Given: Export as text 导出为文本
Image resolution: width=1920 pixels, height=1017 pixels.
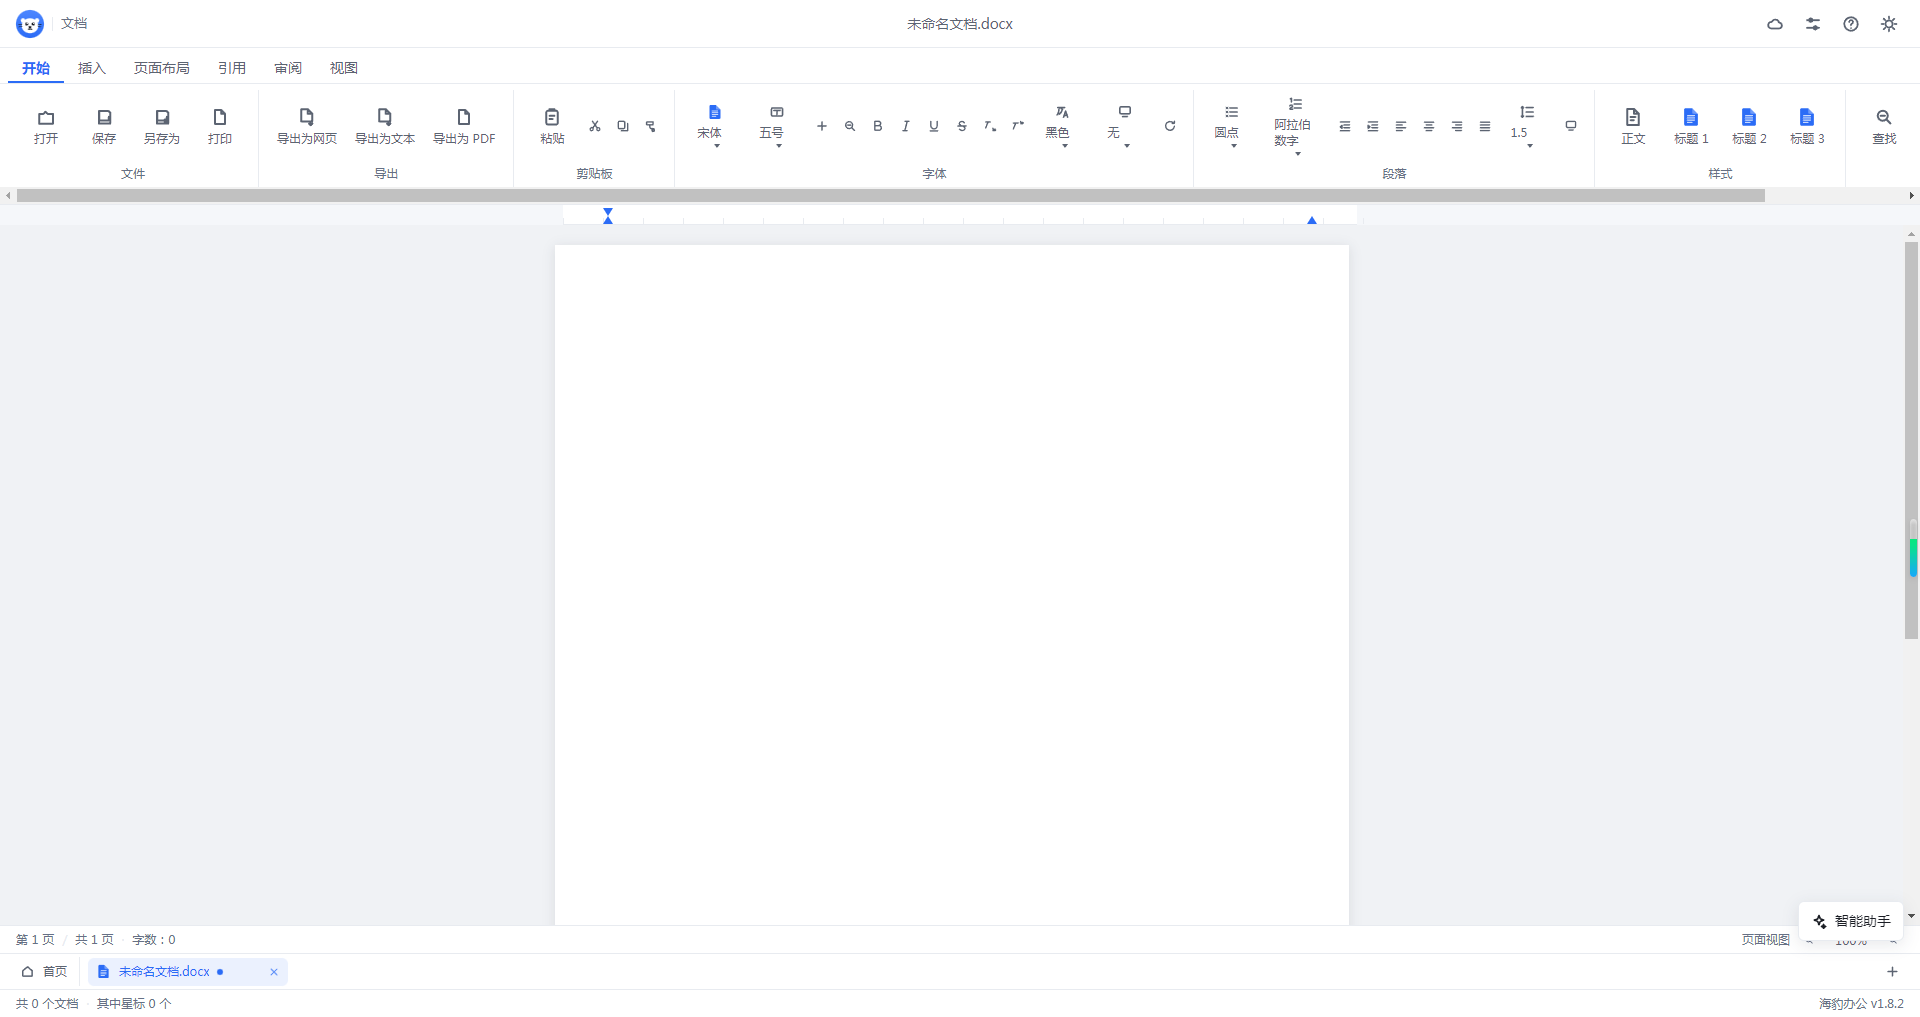Looking at the screenshot, I should click(385, 127).
